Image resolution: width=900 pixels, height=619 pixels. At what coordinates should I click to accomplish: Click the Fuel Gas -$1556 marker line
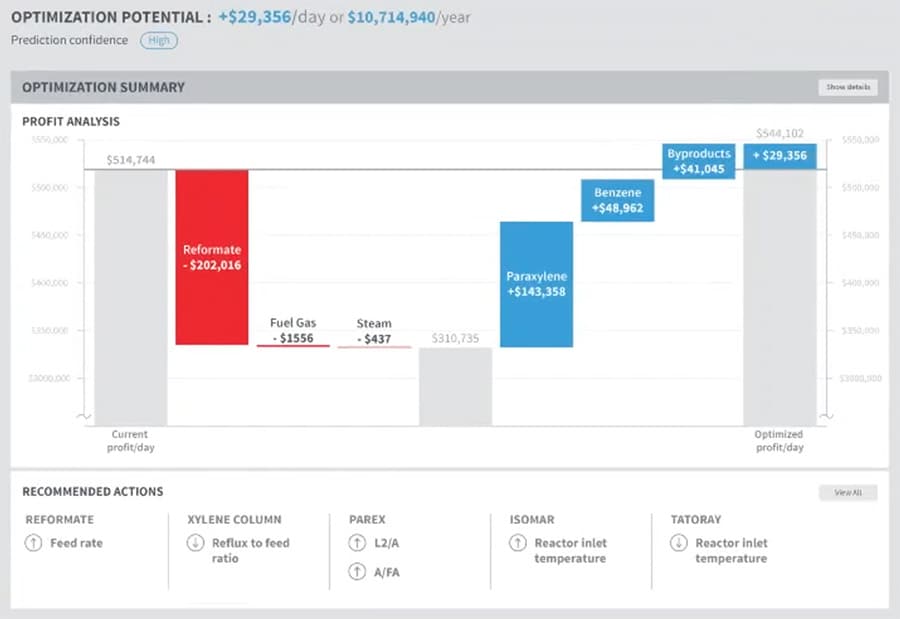pos(293,345)
